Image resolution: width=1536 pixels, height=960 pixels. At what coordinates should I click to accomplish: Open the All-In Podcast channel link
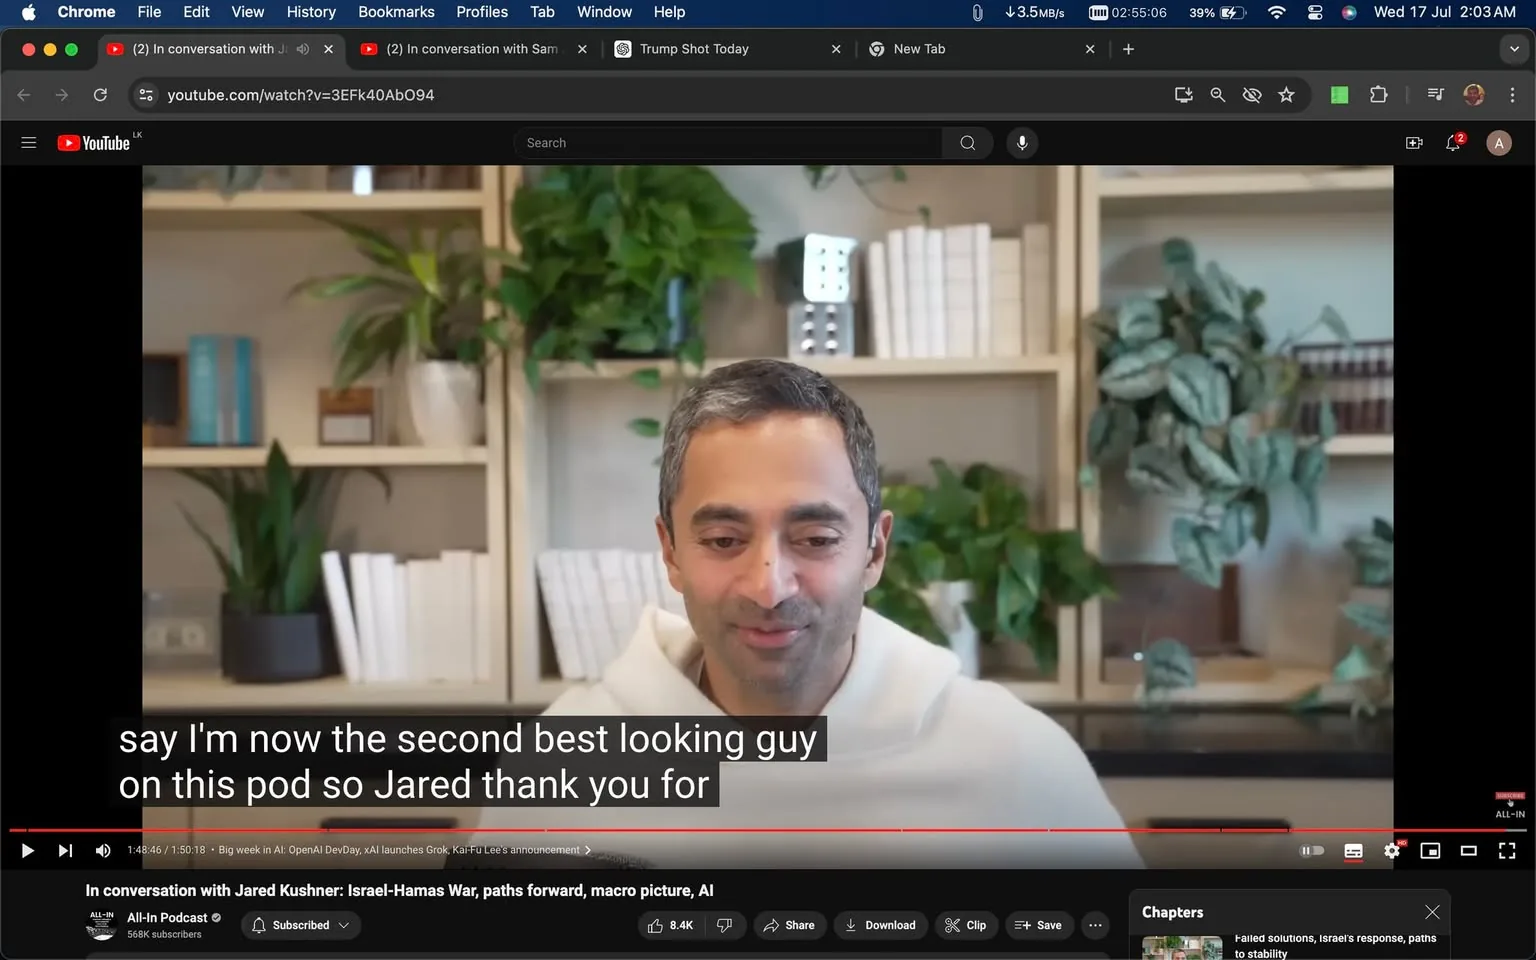coord(166,917)
